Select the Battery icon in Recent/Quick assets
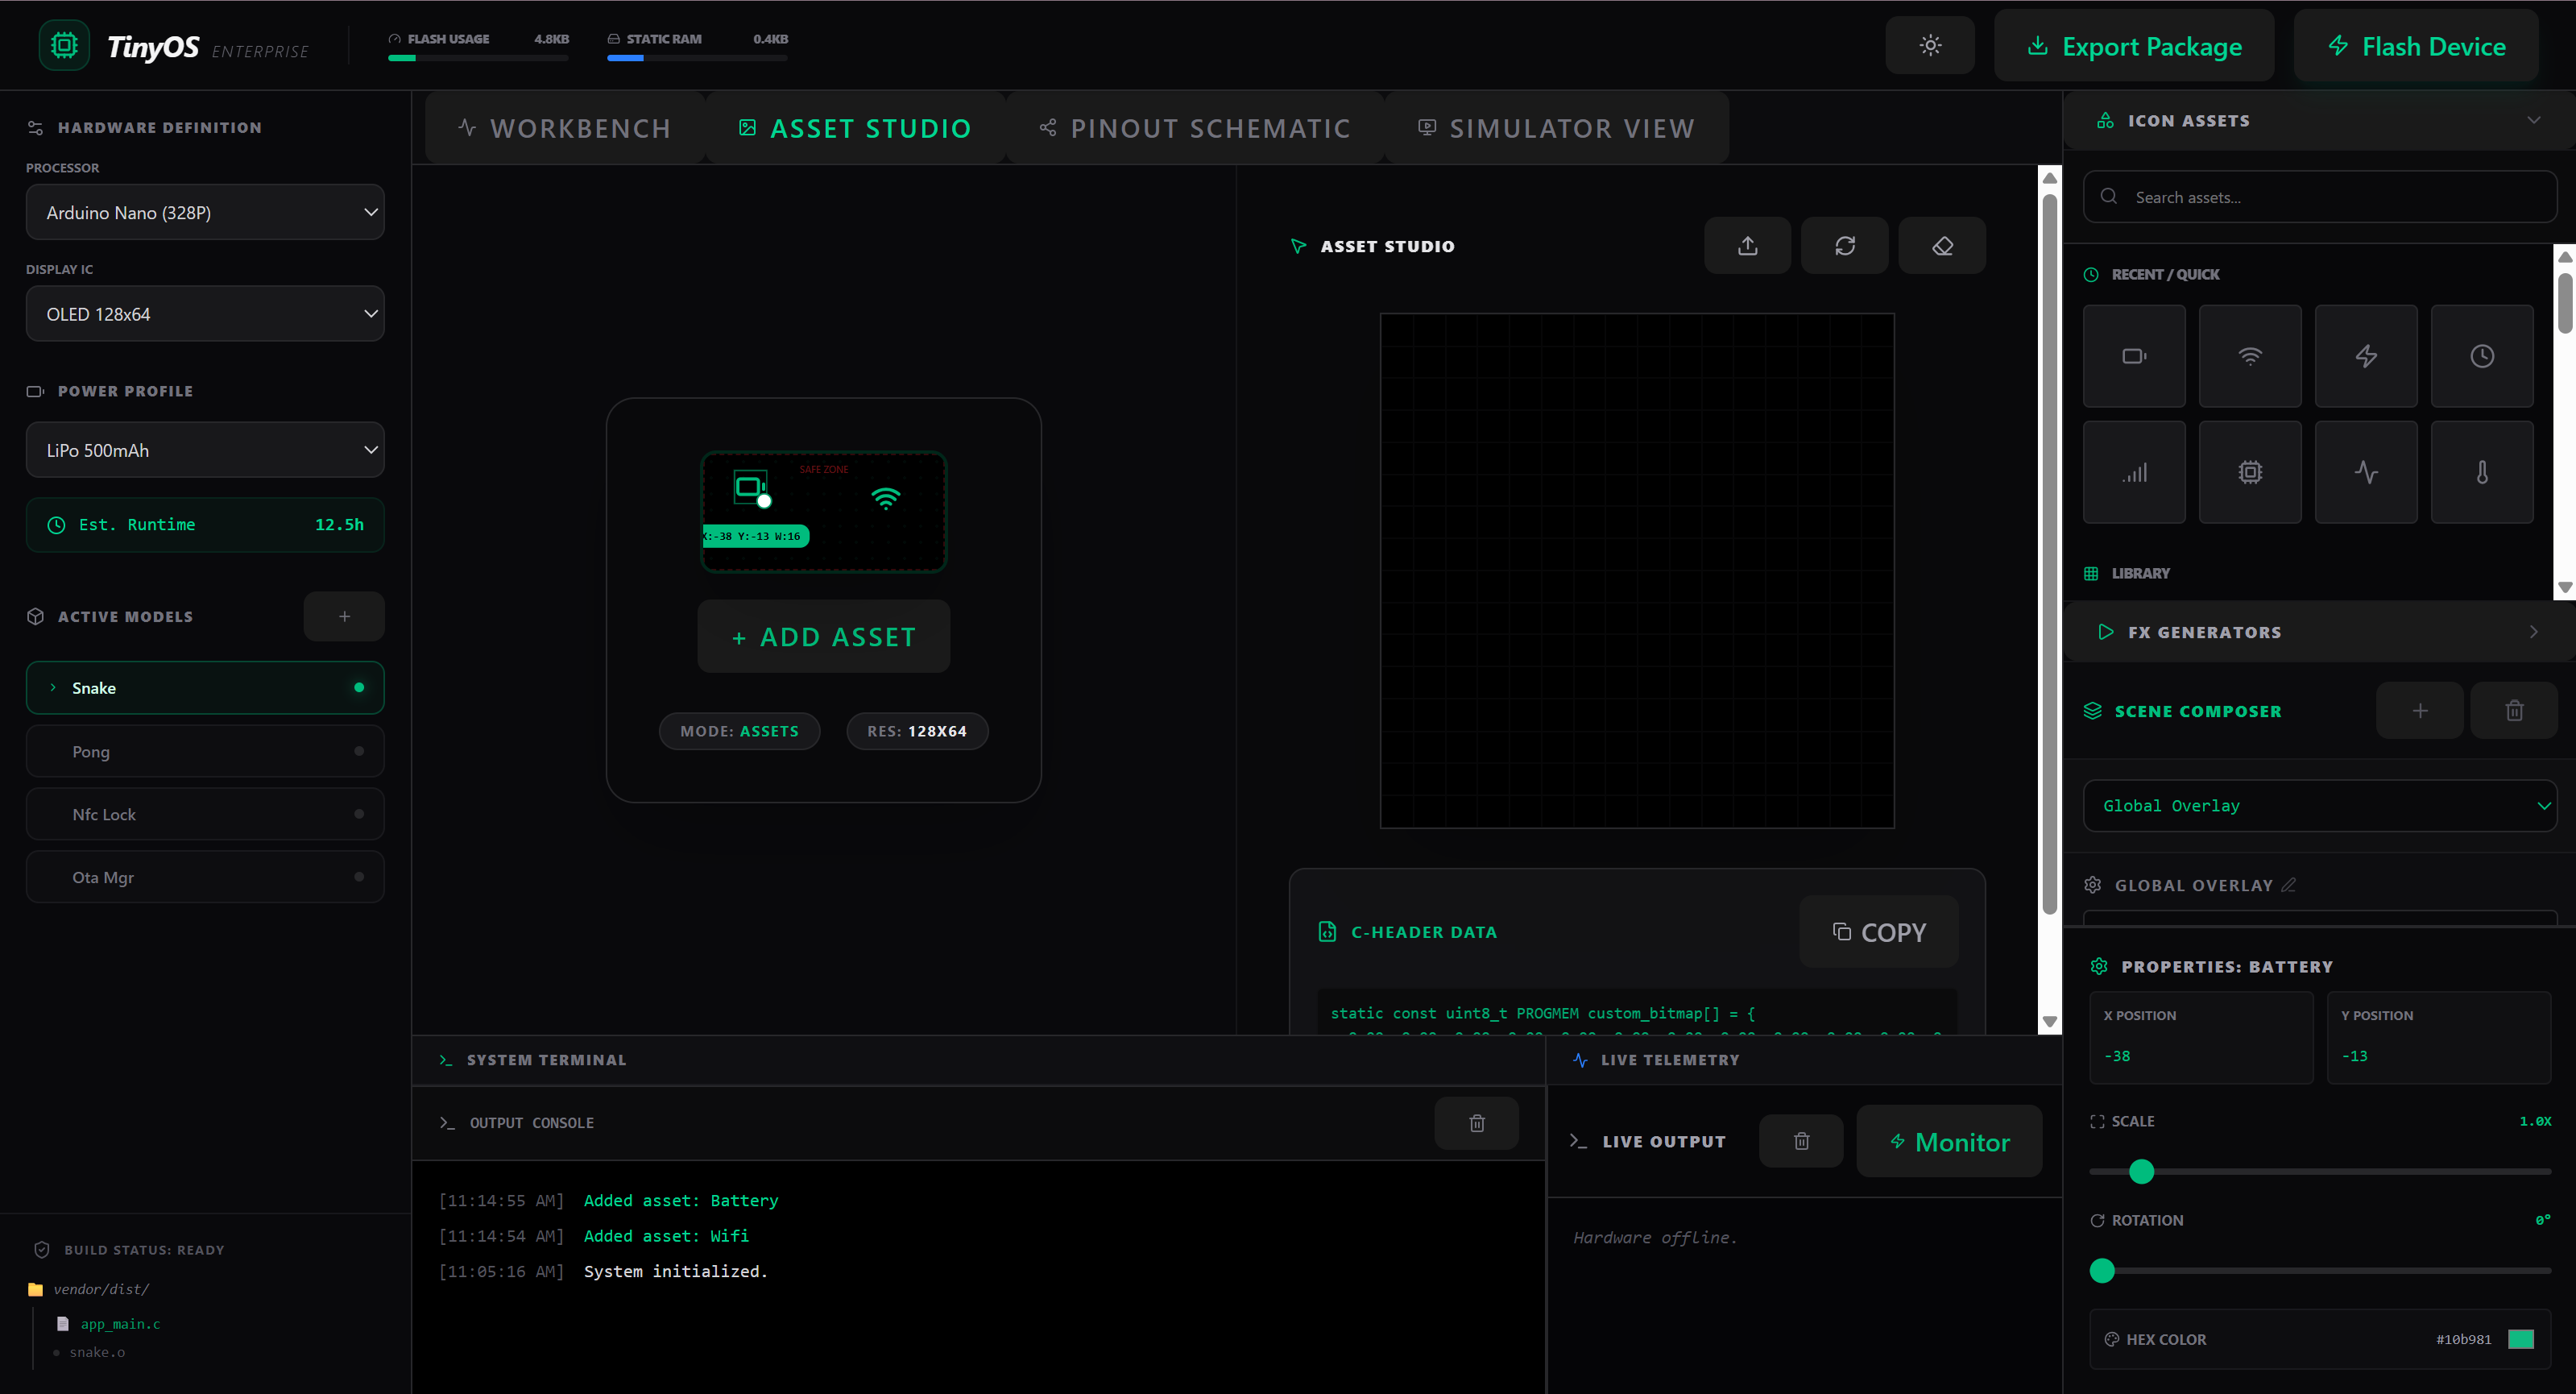Viewport: 2576px width, 1394px height. click(2135, 356)
